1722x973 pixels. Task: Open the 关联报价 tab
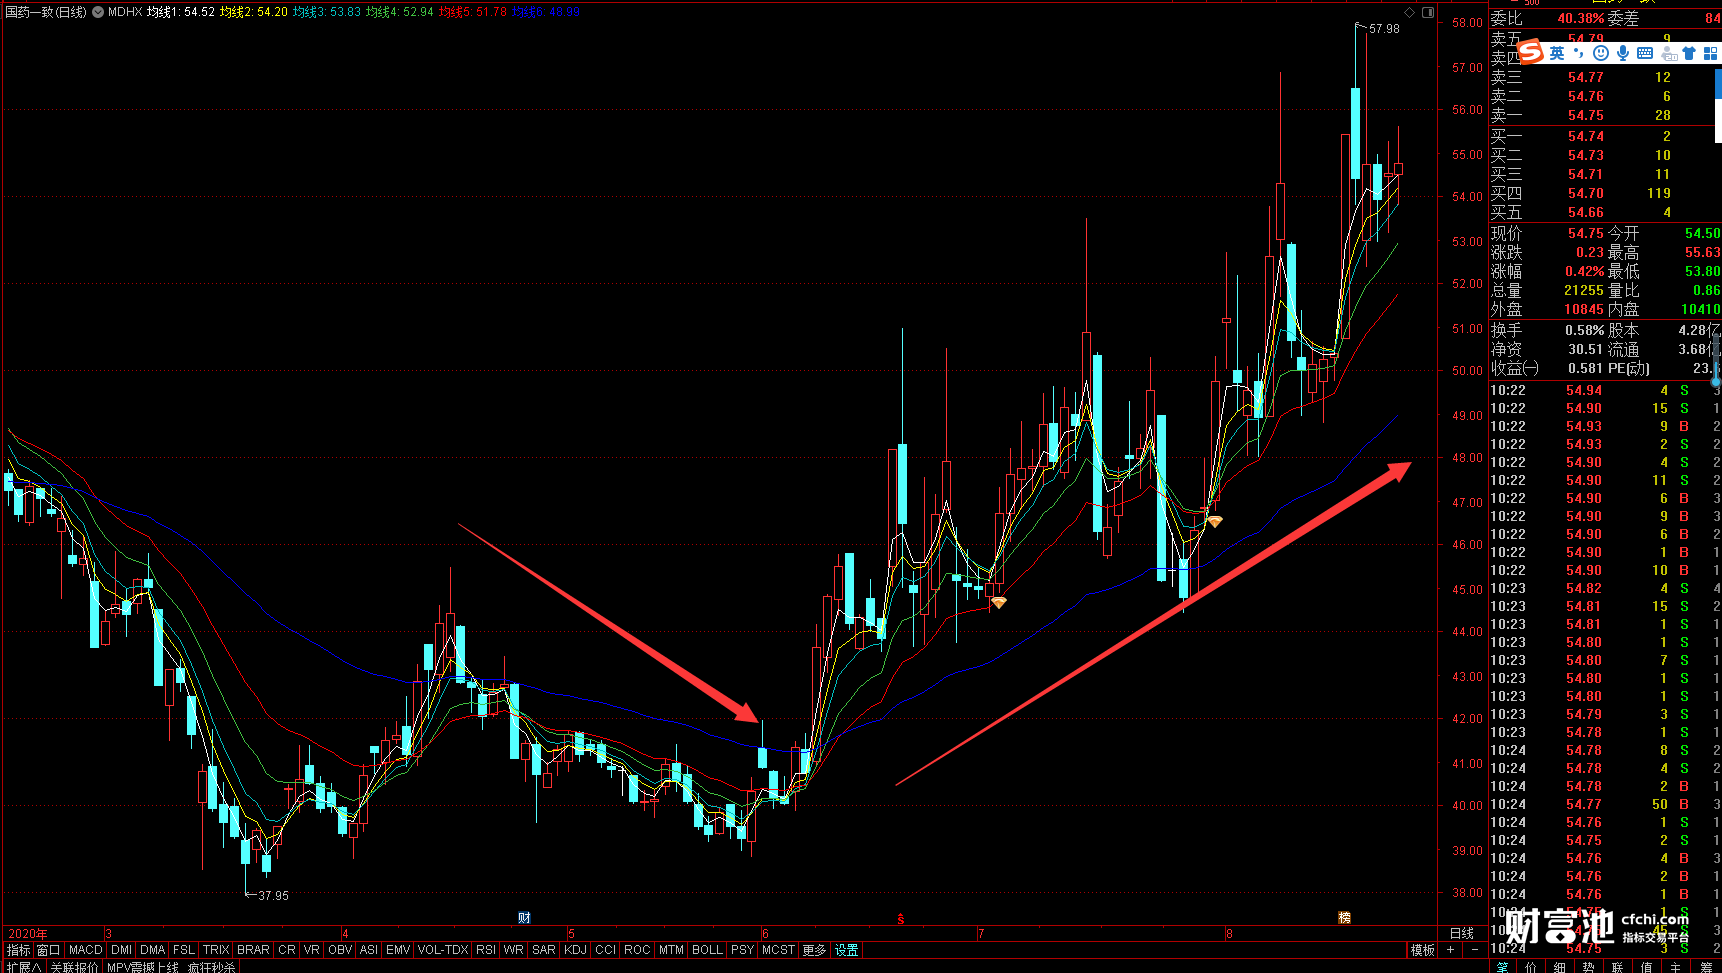tap(74, 967)
